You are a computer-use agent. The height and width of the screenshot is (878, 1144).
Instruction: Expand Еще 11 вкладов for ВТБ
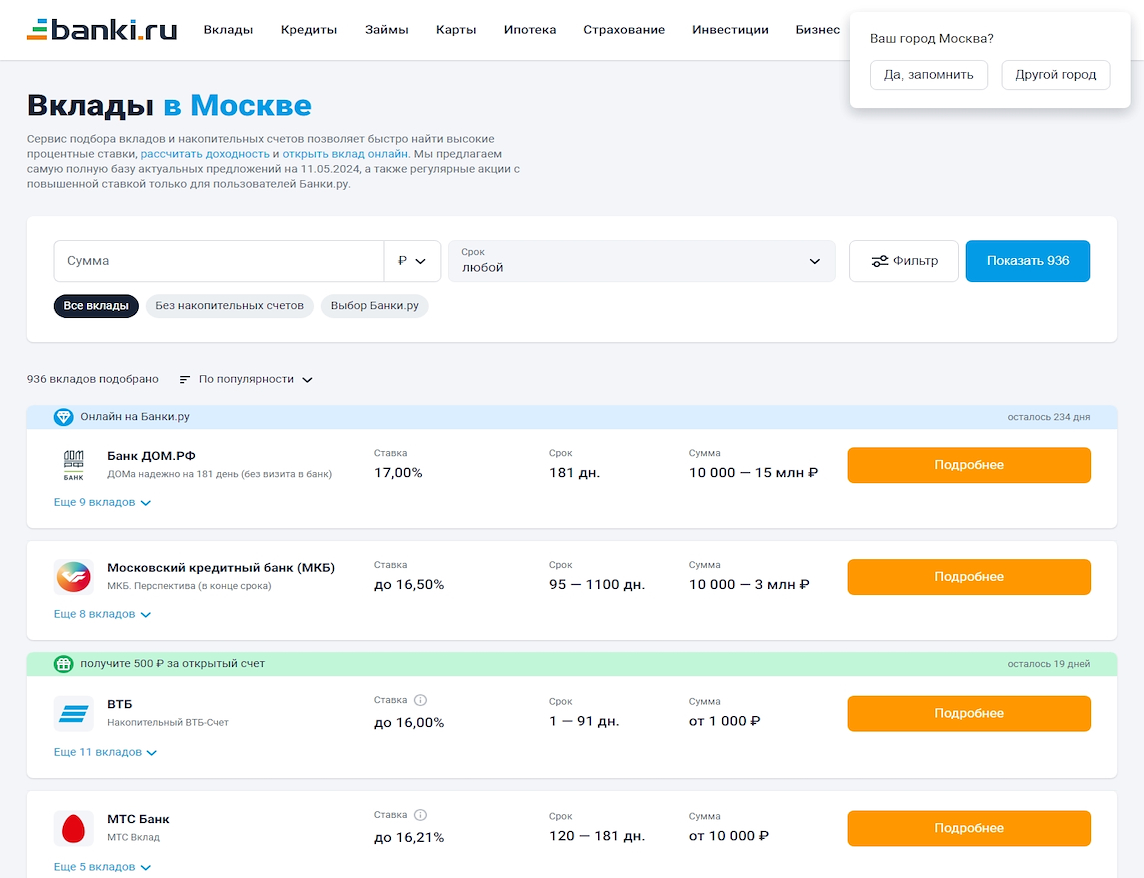[x=105, y=752]
